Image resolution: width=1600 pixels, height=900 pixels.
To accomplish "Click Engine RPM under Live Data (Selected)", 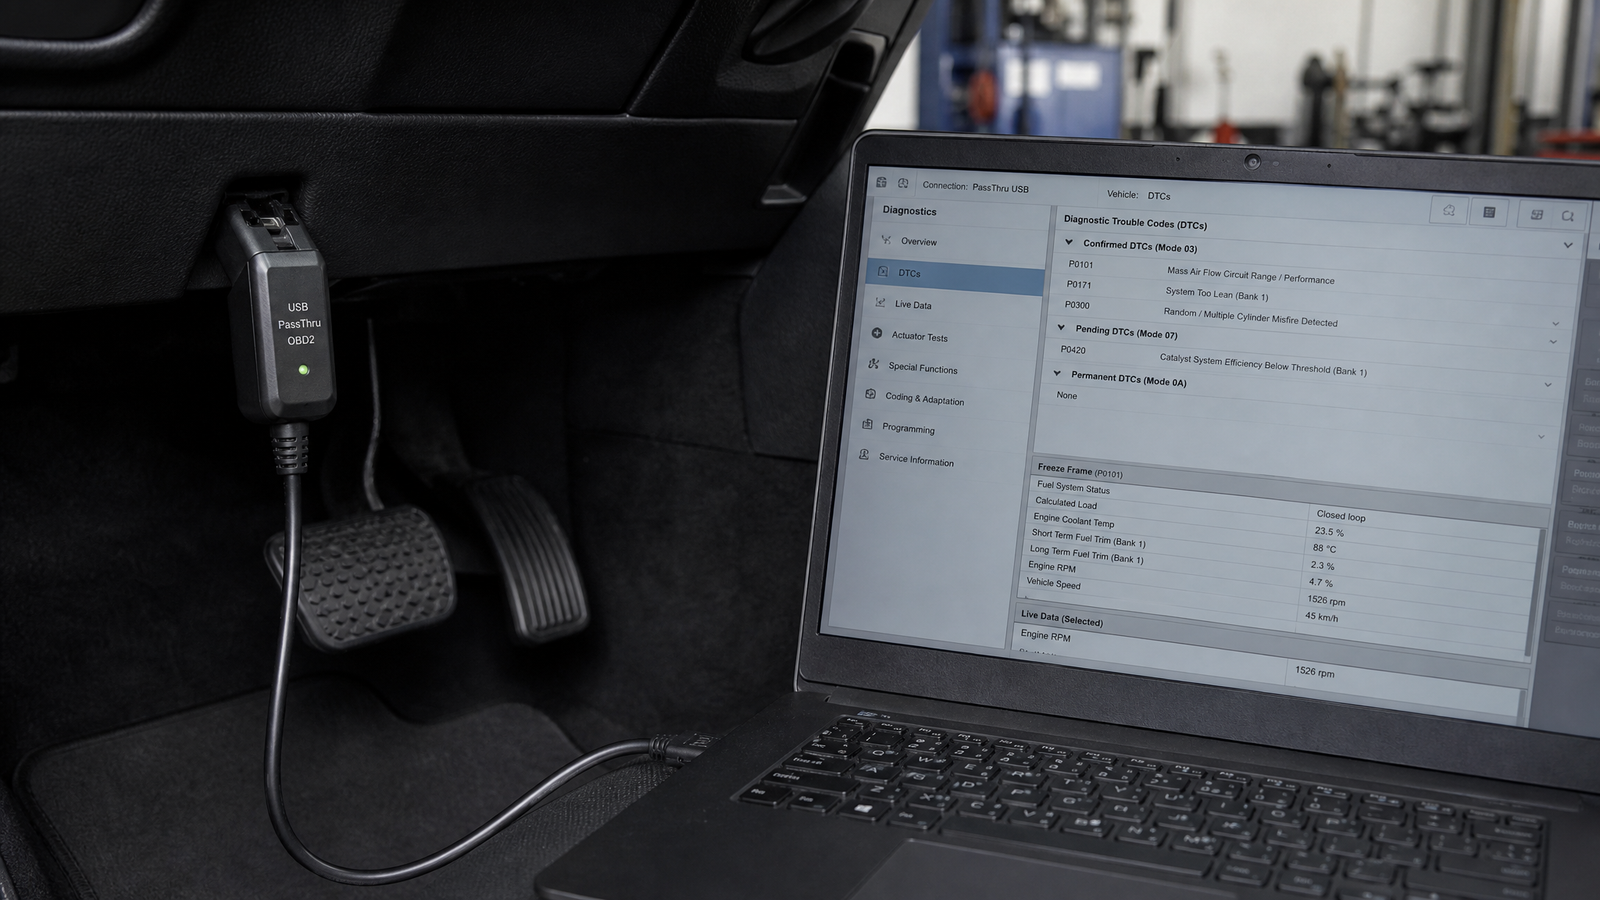I will tap(1045, 636).
